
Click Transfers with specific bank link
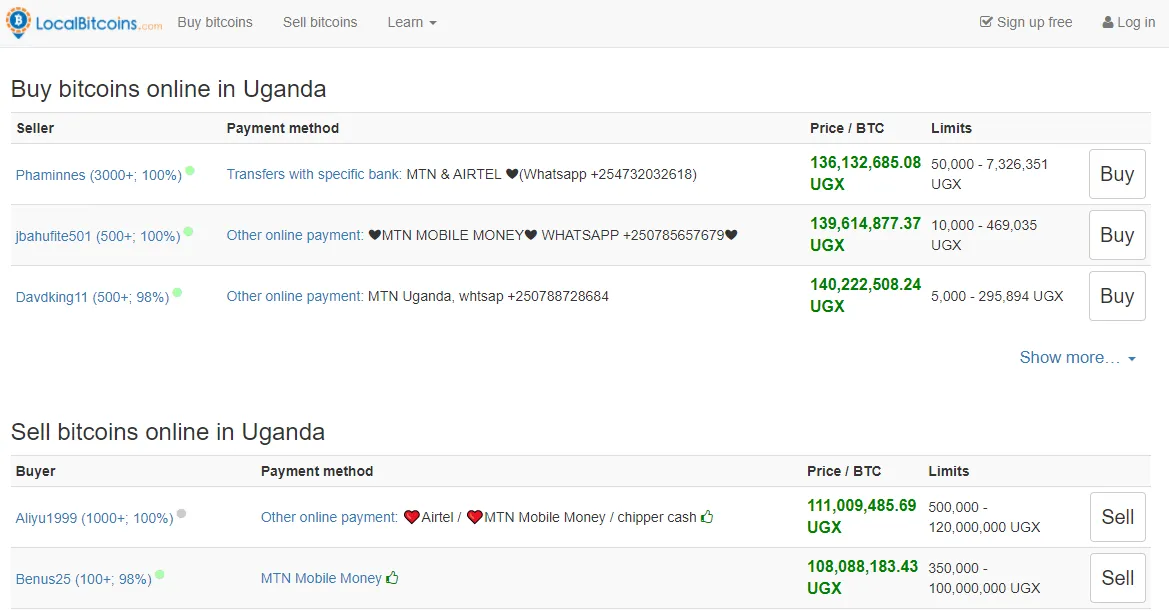pyautogui.click(x=314, y=174)
